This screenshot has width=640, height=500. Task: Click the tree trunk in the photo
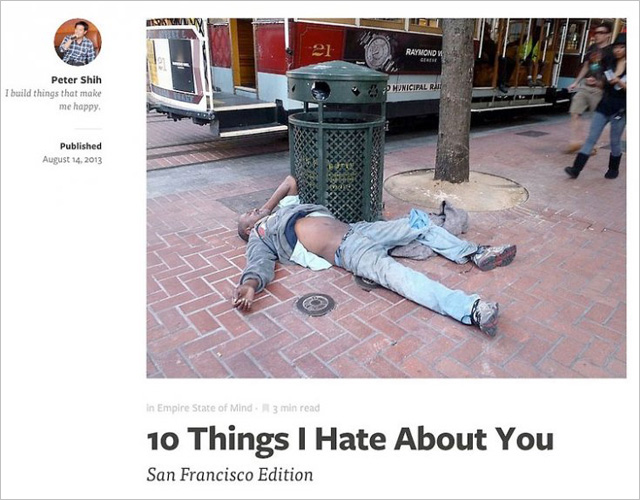[x=454, y=99]
